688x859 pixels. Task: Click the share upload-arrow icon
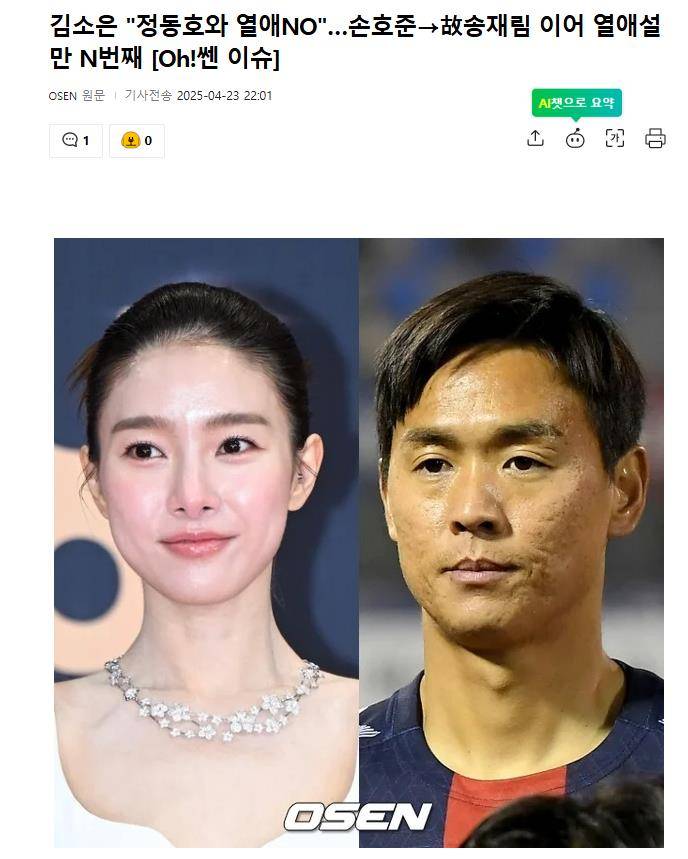(535, 139)
